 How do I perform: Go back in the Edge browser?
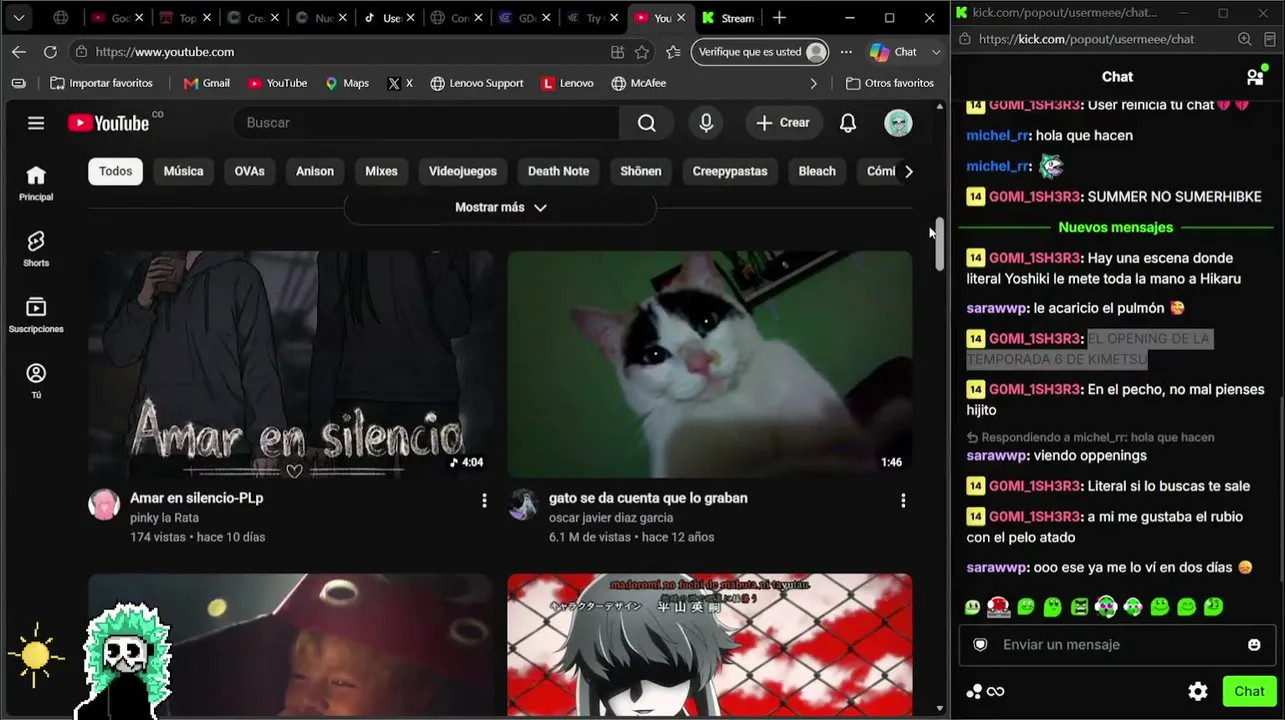coord(19,52)
